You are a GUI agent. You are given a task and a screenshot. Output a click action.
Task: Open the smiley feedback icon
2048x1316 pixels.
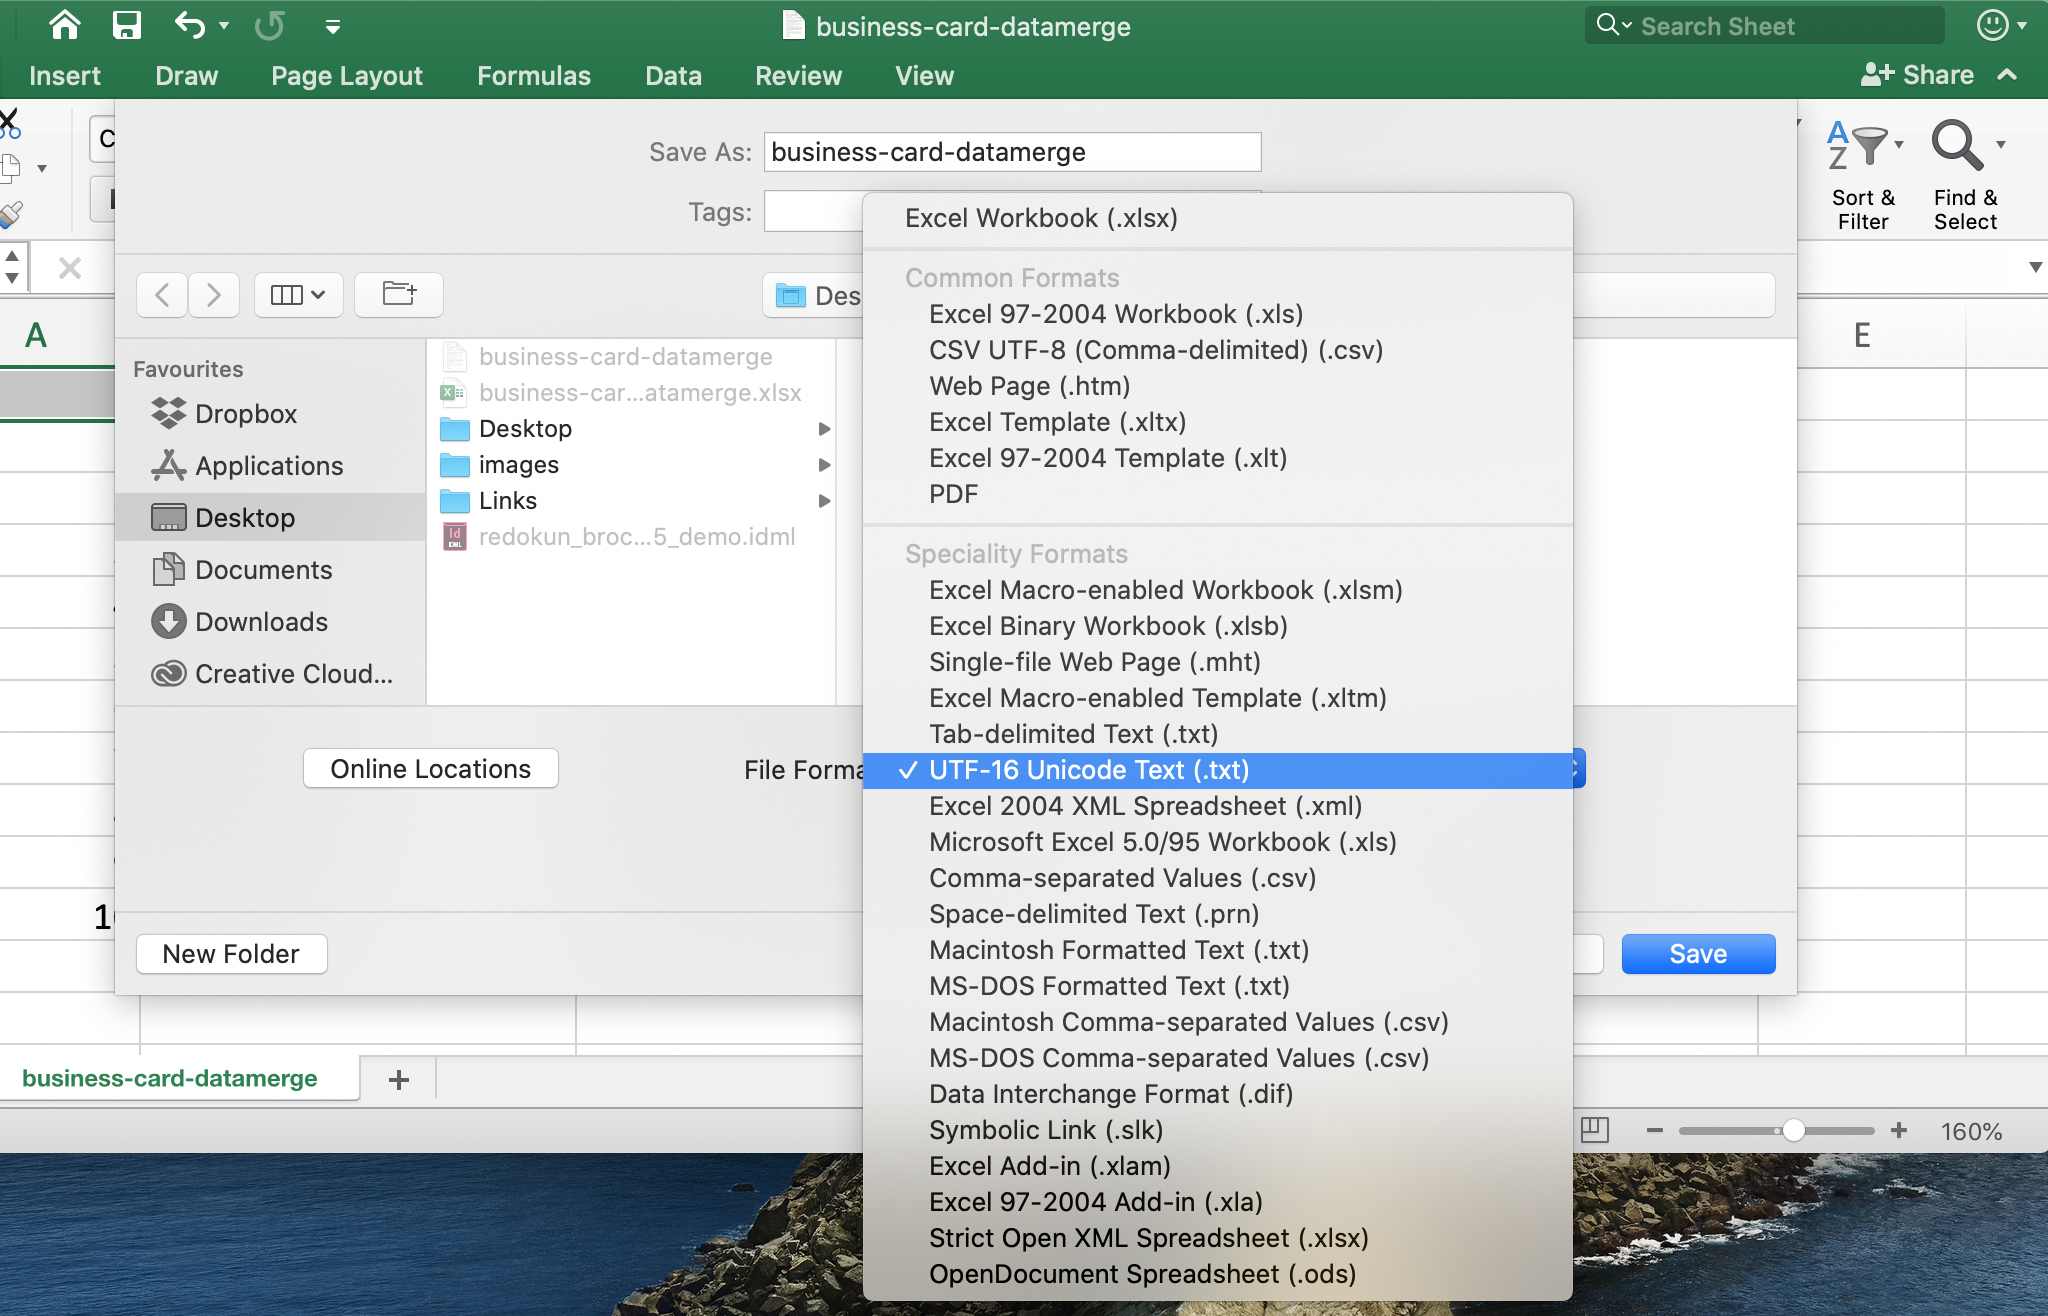(x=1992, y=25)
